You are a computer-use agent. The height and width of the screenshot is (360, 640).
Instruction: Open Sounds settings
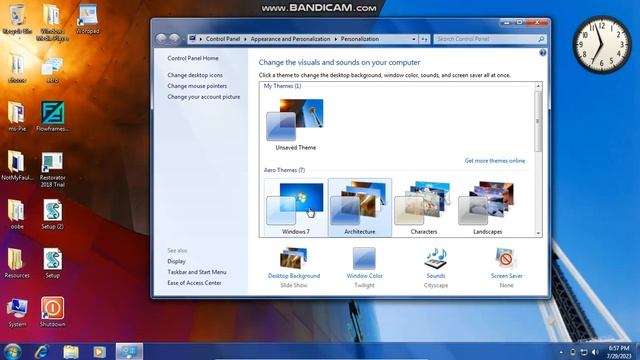point(436,268)
